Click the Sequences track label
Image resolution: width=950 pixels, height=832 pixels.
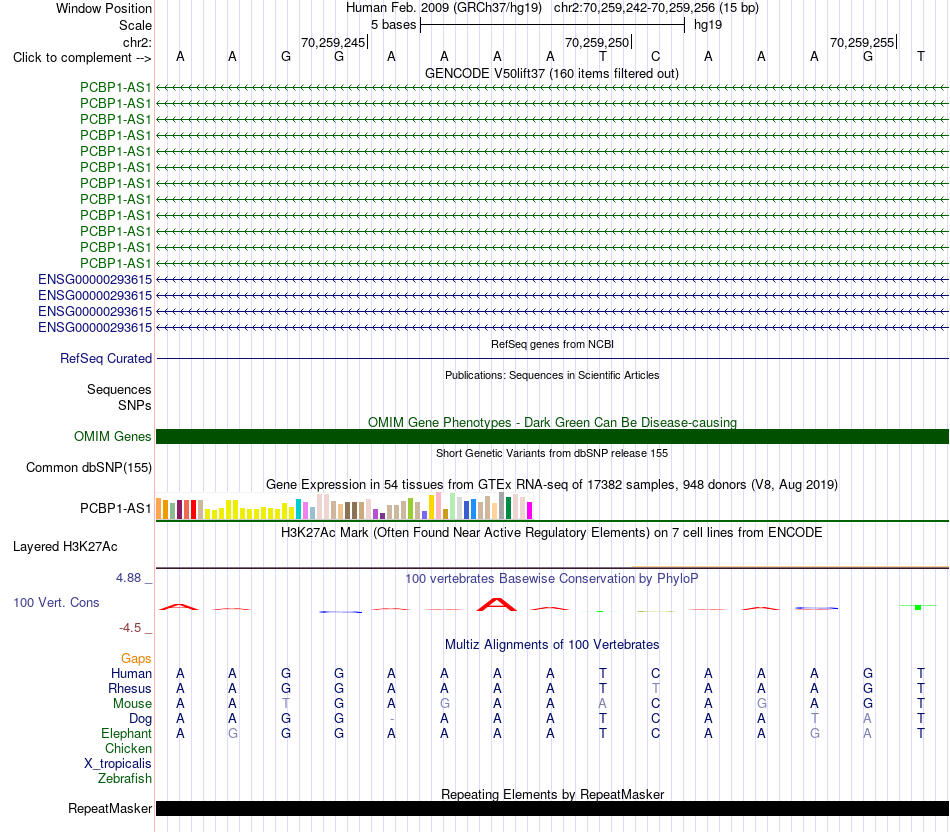119,390
